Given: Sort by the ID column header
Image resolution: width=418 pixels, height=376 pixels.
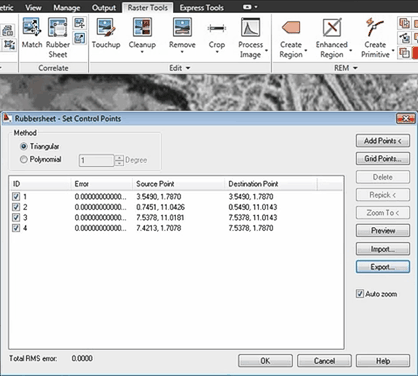Looking at the screenshot, I should 40,184.
